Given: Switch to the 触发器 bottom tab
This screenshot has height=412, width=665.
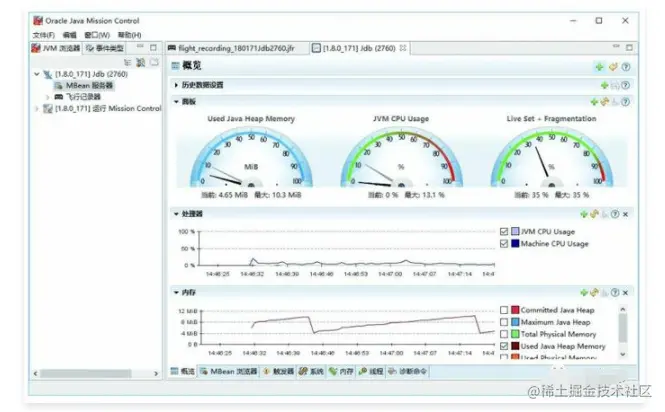Looking at the screenshot, I should point(279,371).
